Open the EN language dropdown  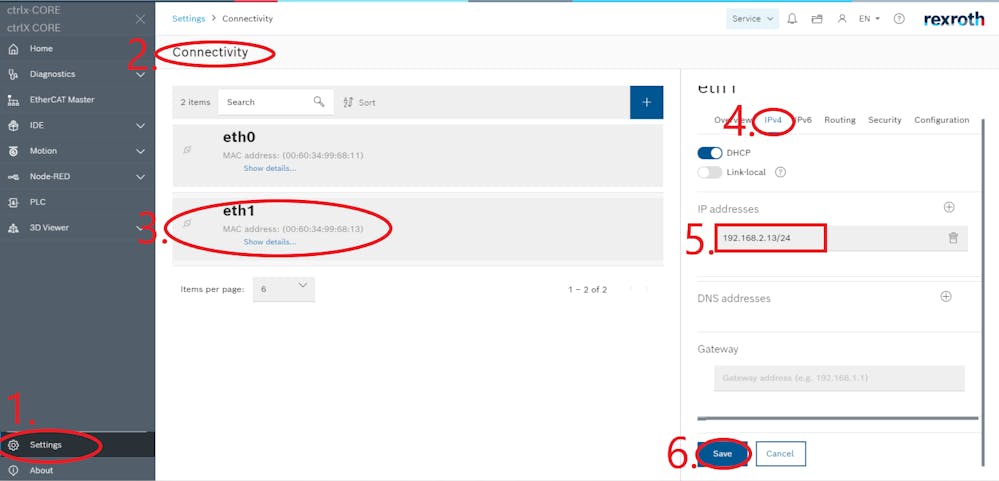coord(869,19)
